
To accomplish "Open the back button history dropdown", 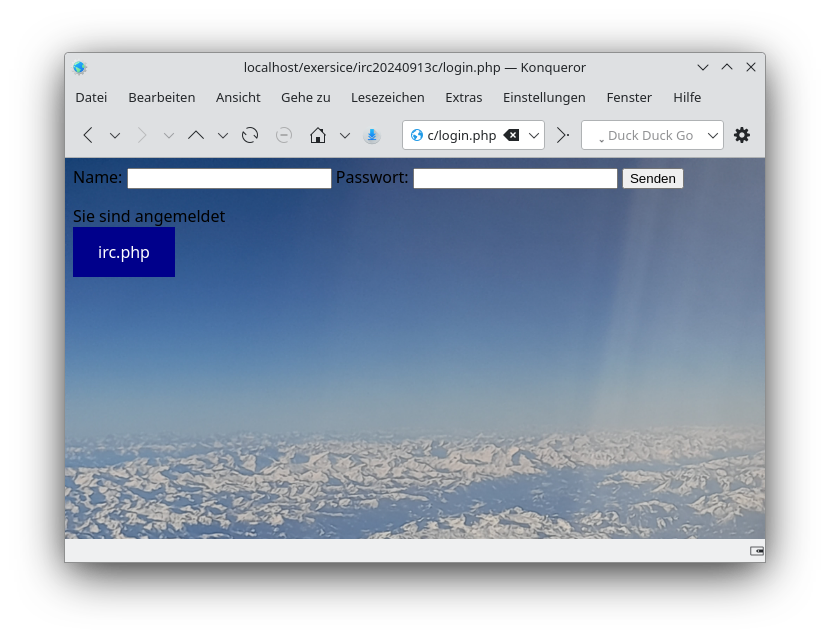I will (x=114, y=135).
